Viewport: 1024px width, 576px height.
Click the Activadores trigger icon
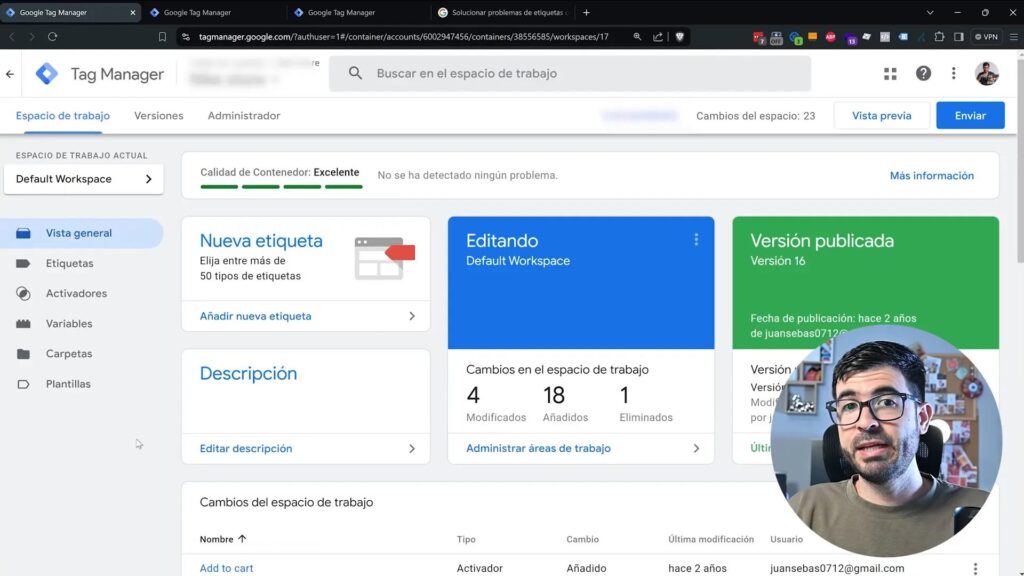(x=24, y=293)
